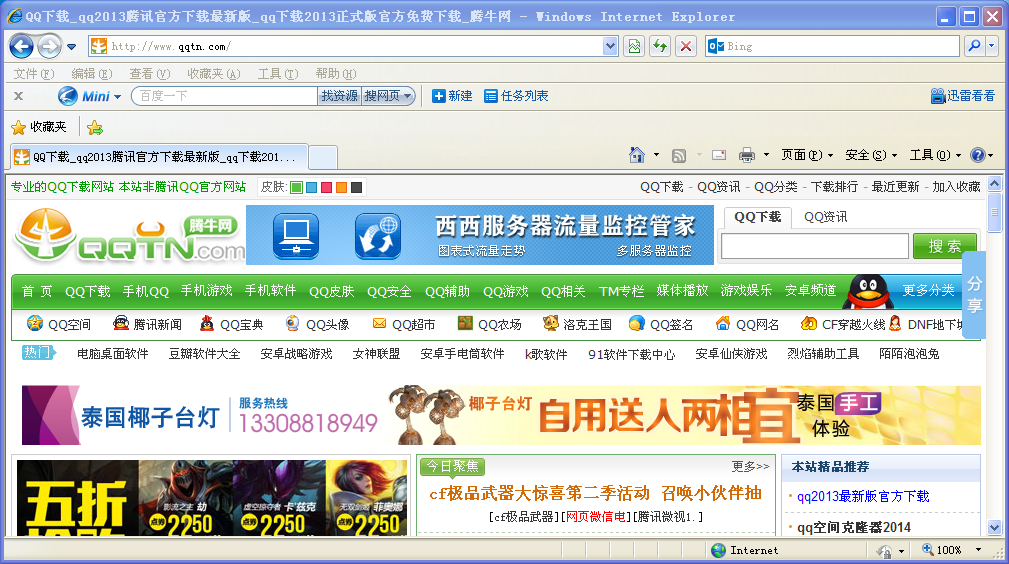Open a new blank browser tab
1009x564 pixels.
click(x=323, y=156)
